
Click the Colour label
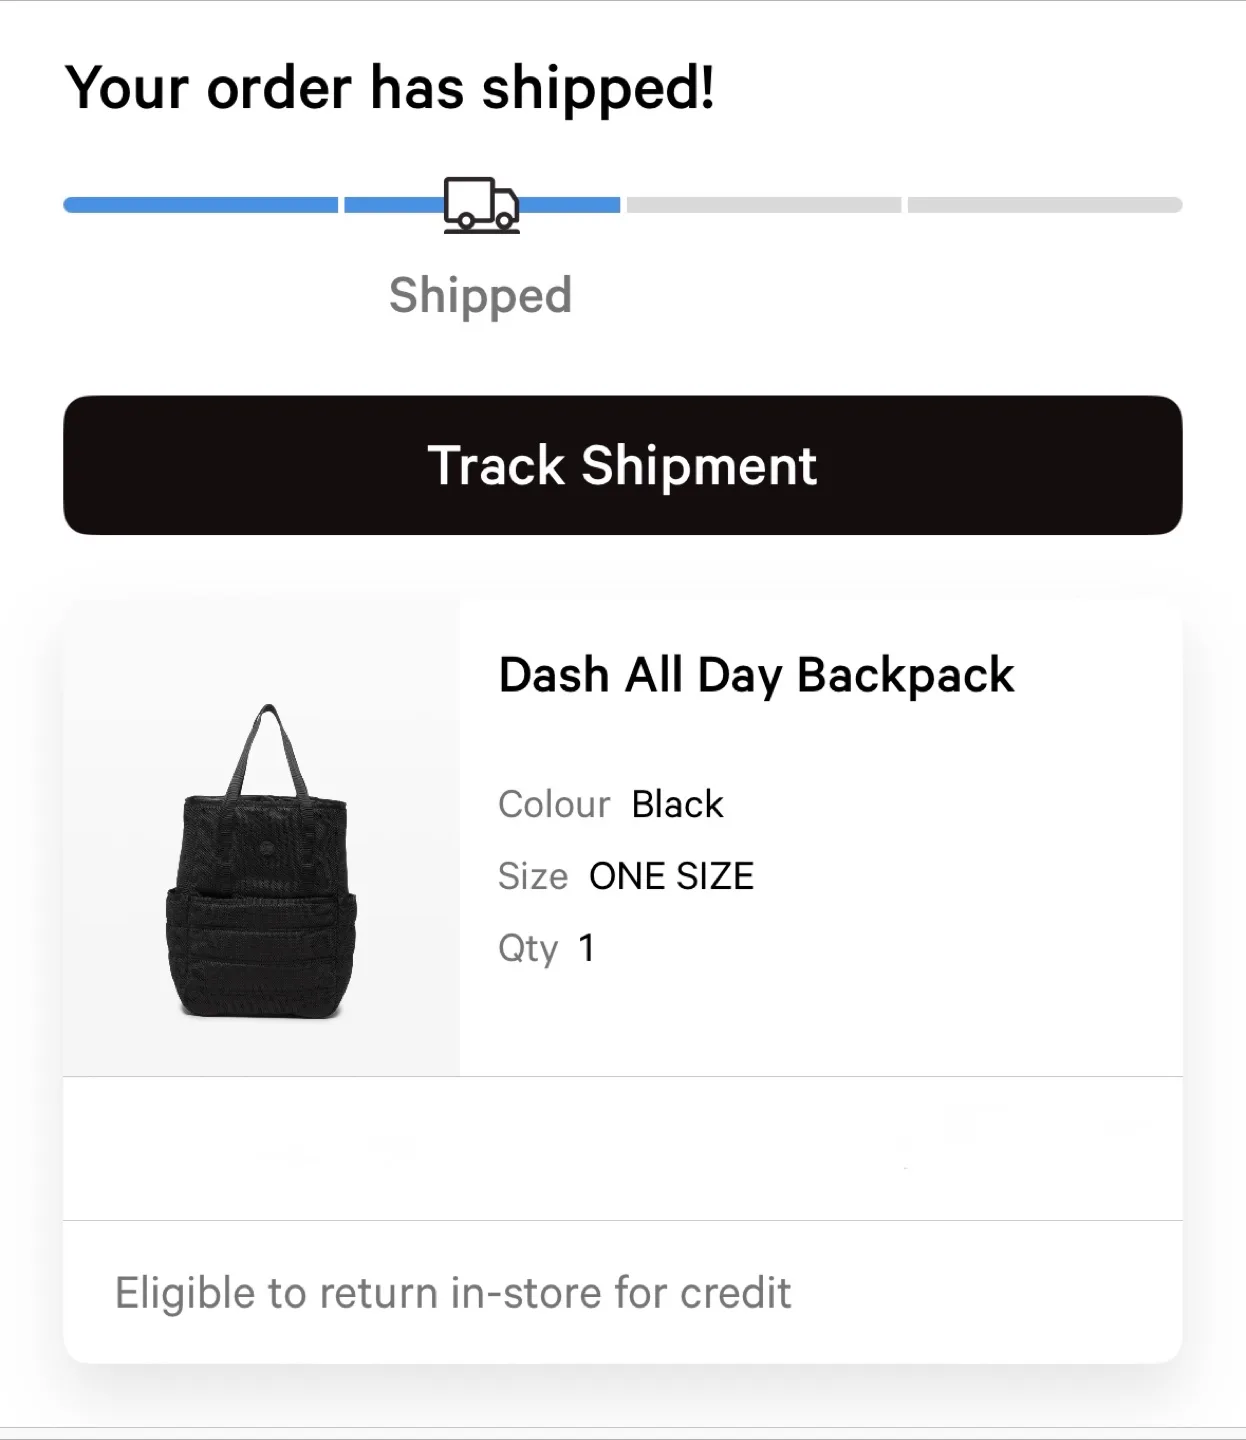(554, 804)
